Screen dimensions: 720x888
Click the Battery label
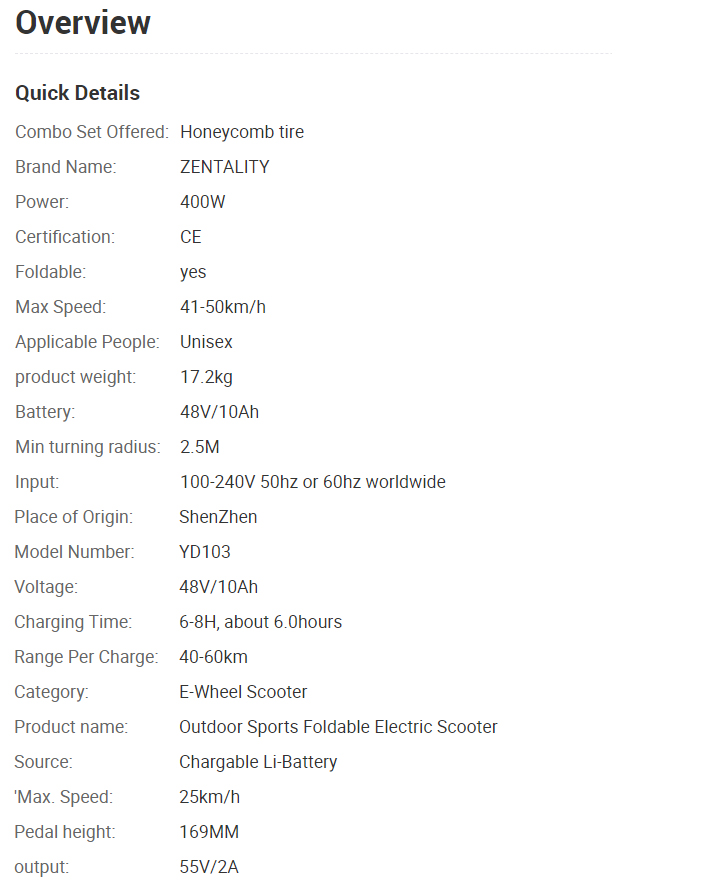(45, 412)
